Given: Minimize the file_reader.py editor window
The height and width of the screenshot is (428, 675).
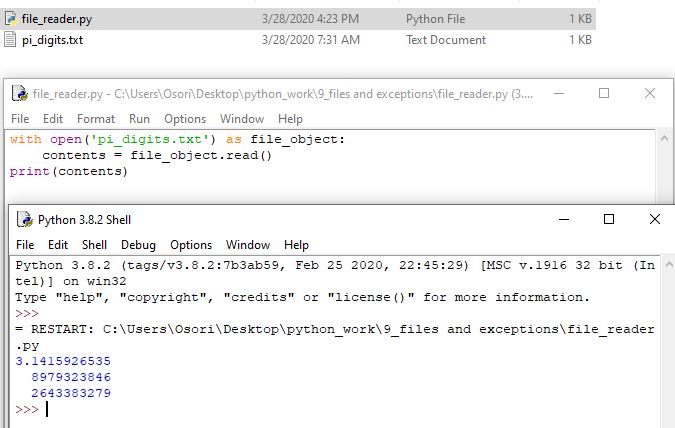Looking at the screenshot, I should [559, 93].
